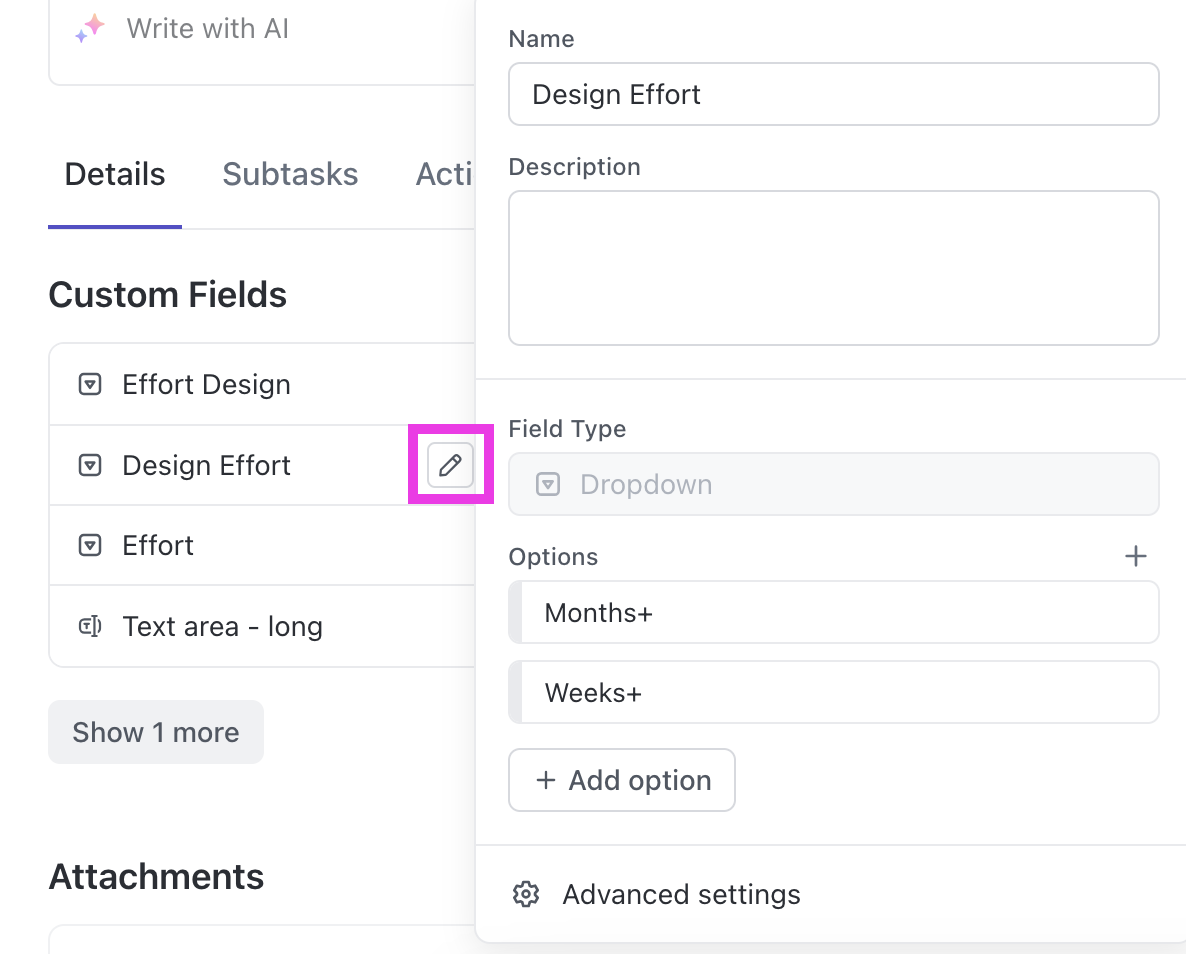The height and width of the screenshot is (954, 1186).
Task: Select the Details tab
Action: pyautogui.click(x=115, y=174)
